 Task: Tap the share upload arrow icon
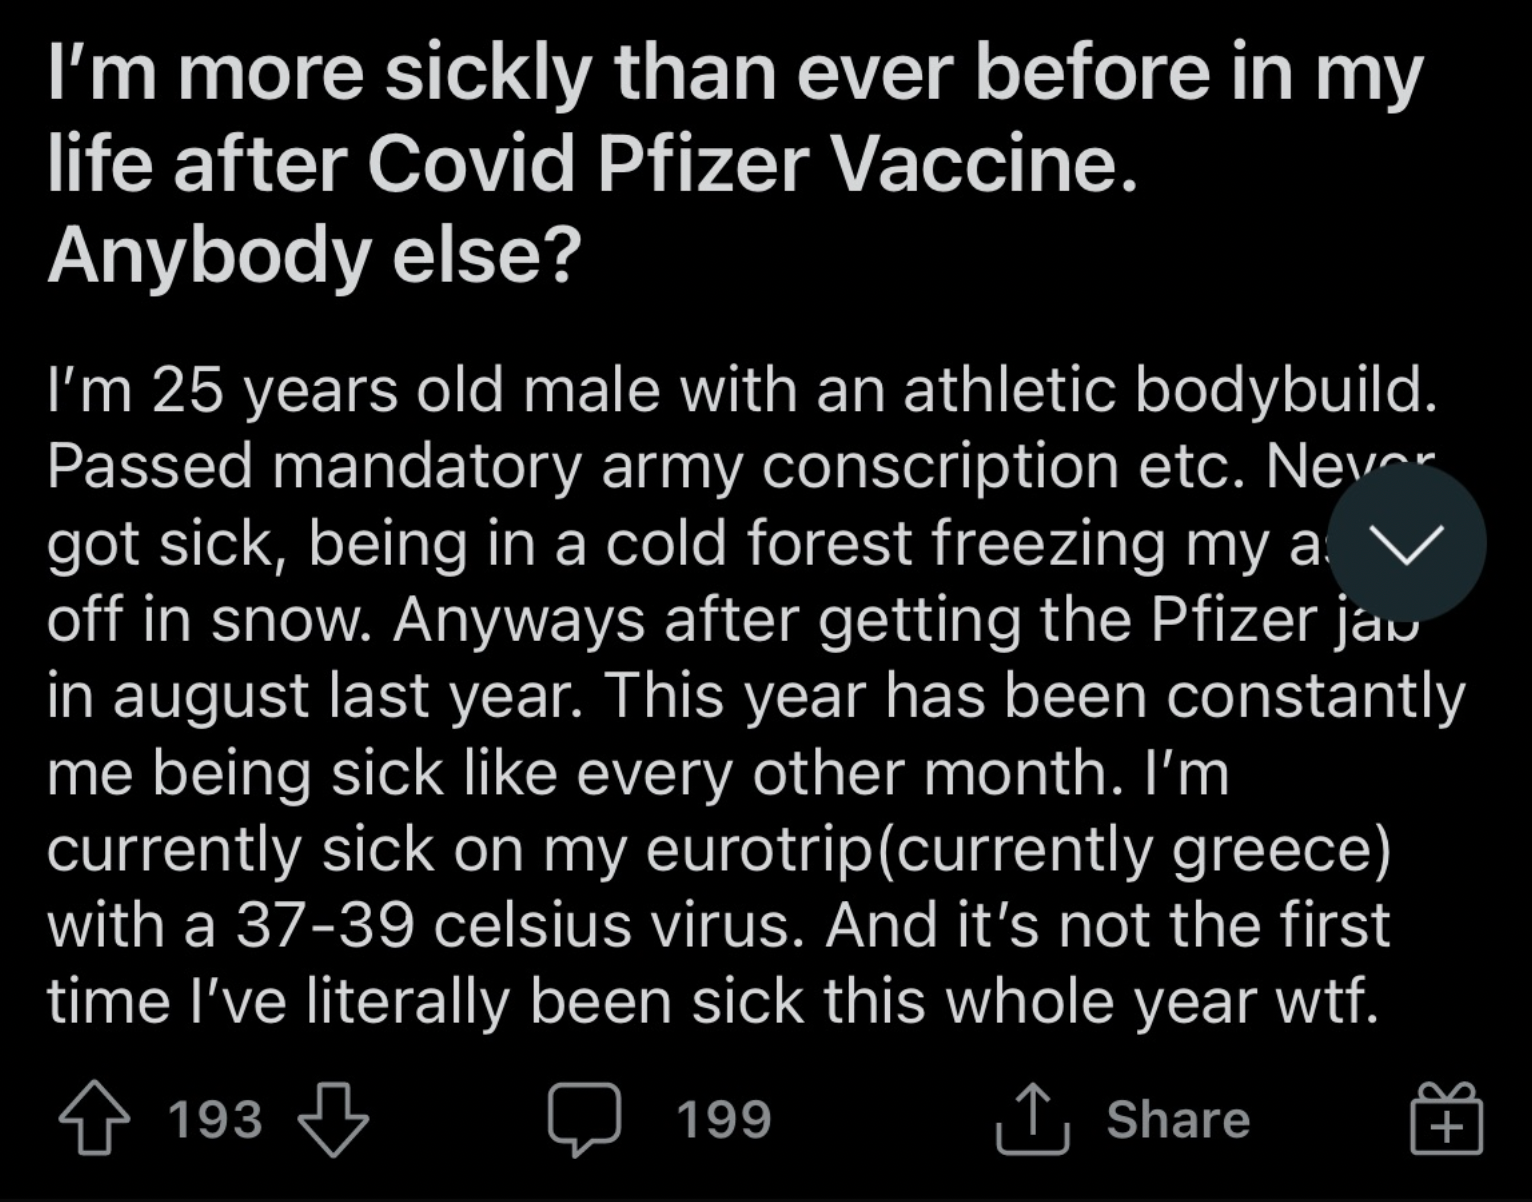coord(1033,1118)
